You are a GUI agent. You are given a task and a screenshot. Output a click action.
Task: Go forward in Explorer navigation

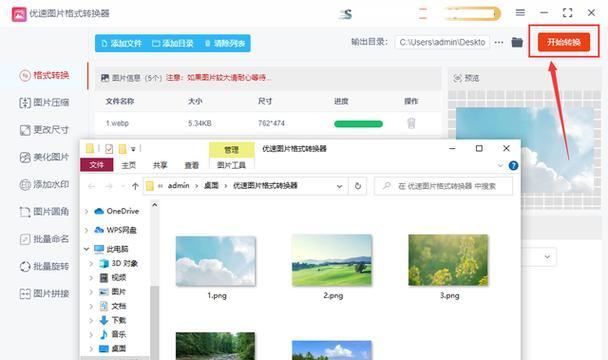(x=109, y=186)
